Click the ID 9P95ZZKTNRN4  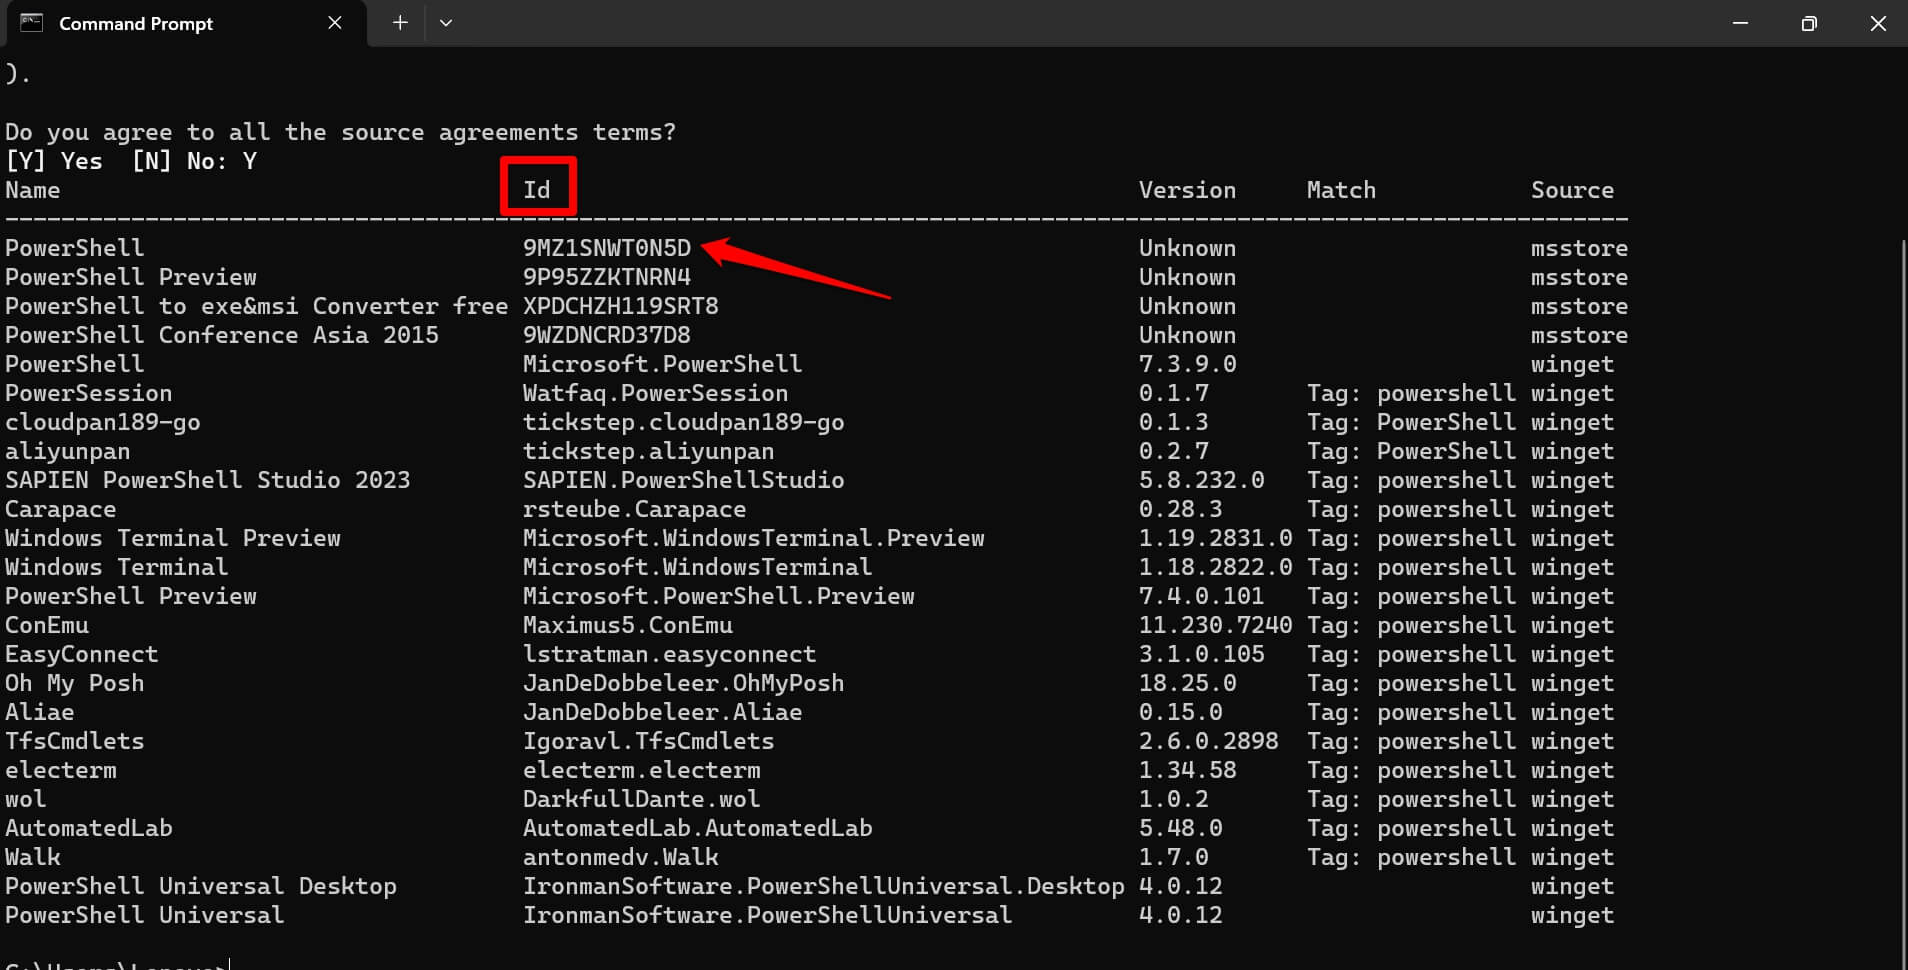point(607,277)
